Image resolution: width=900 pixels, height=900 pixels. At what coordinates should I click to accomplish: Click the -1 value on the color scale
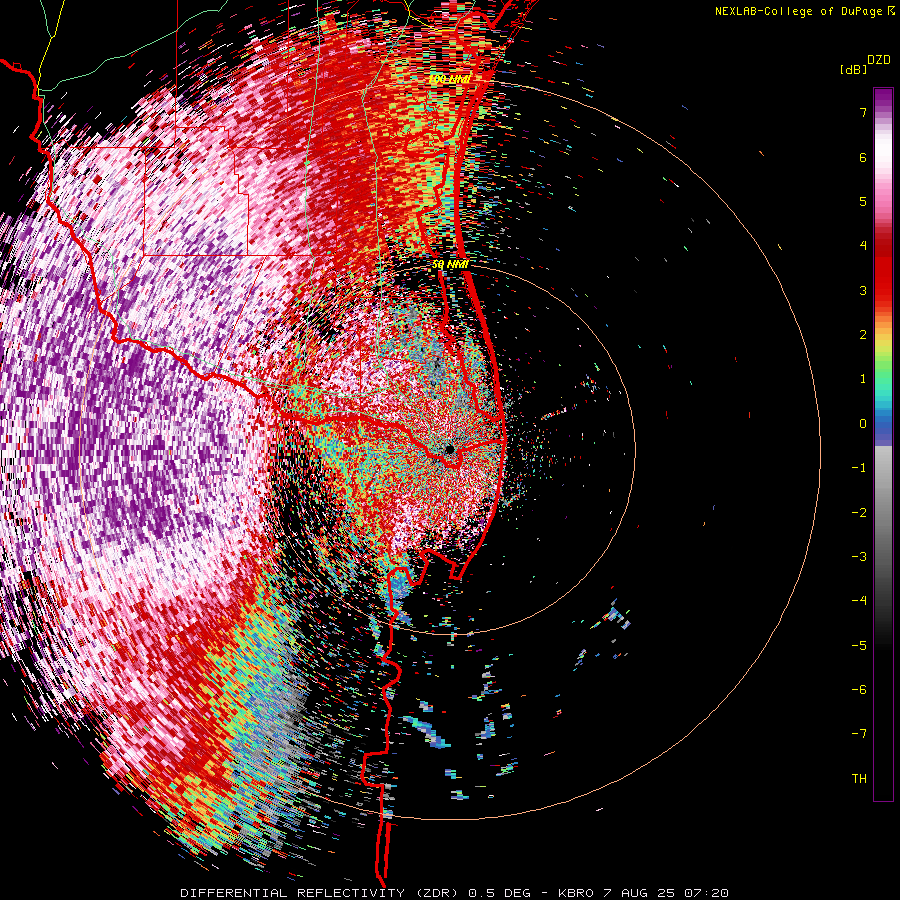pyautogui.click(x=859, y=468)
